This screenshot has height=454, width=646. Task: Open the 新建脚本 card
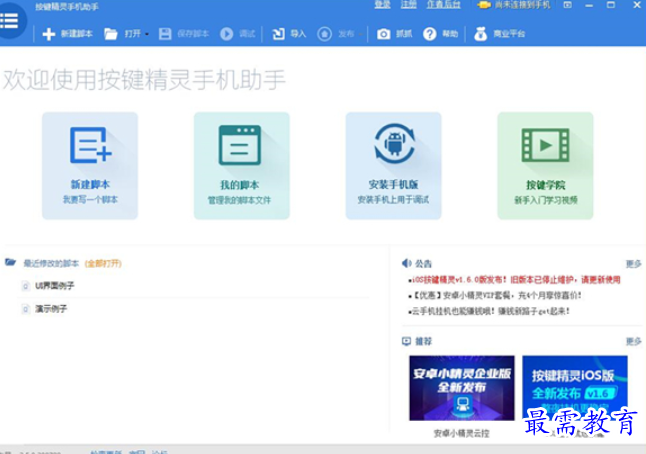[x=90, y=166]
